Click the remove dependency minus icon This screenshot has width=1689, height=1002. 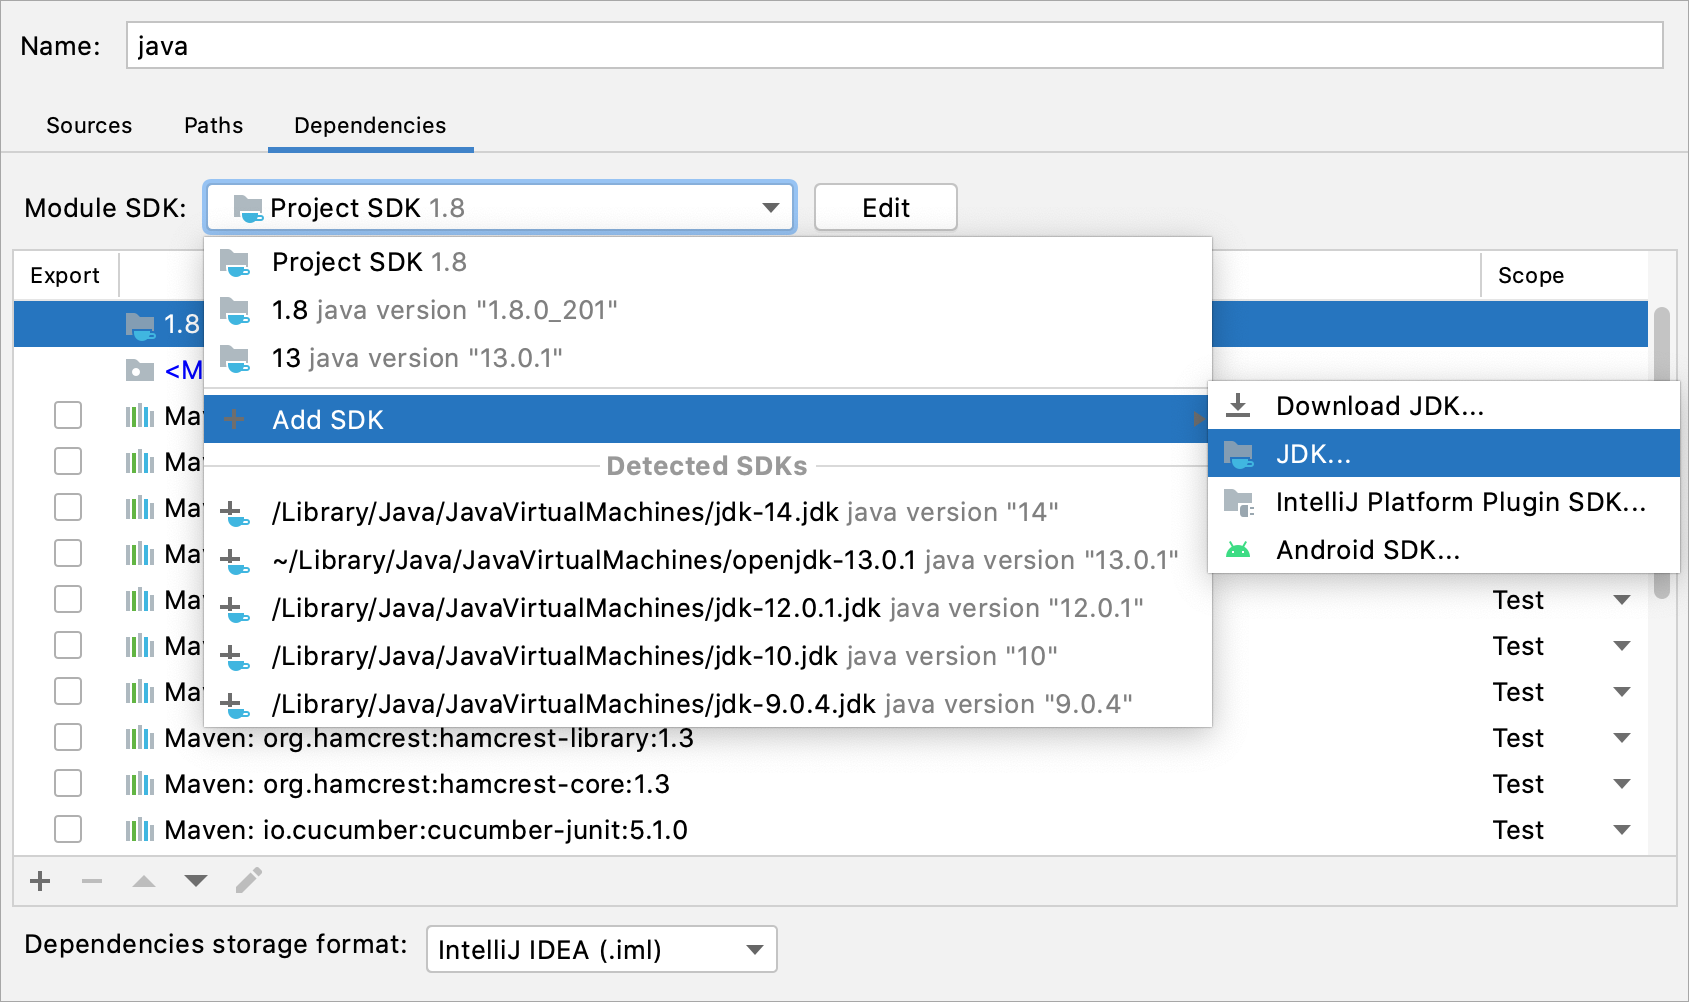(92, 881)
